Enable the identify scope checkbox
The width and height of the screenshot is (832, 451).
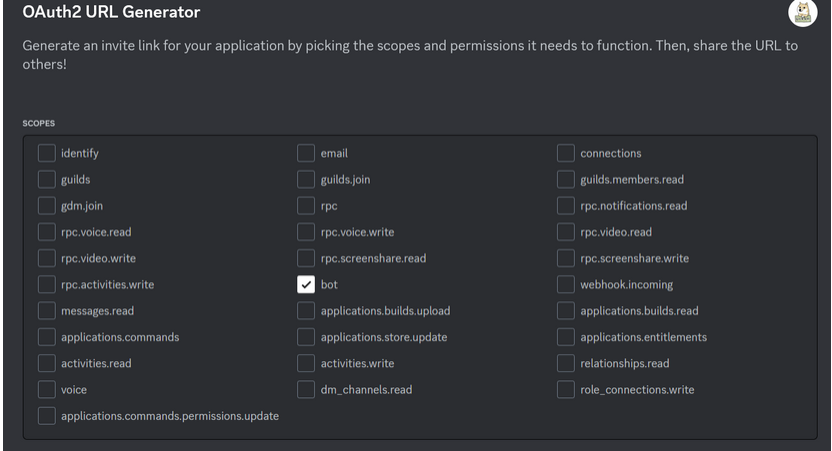[47, 153]
